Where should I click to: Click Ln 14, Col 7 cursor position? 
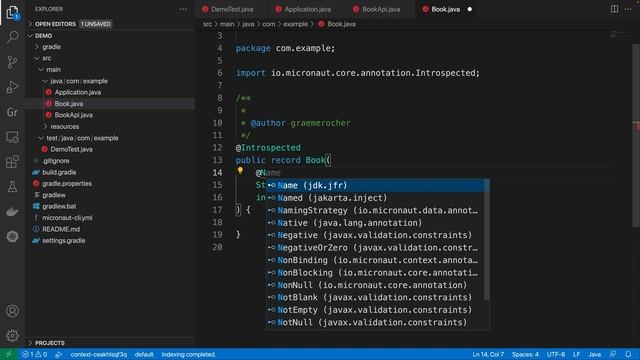click(x=488, y=354)
